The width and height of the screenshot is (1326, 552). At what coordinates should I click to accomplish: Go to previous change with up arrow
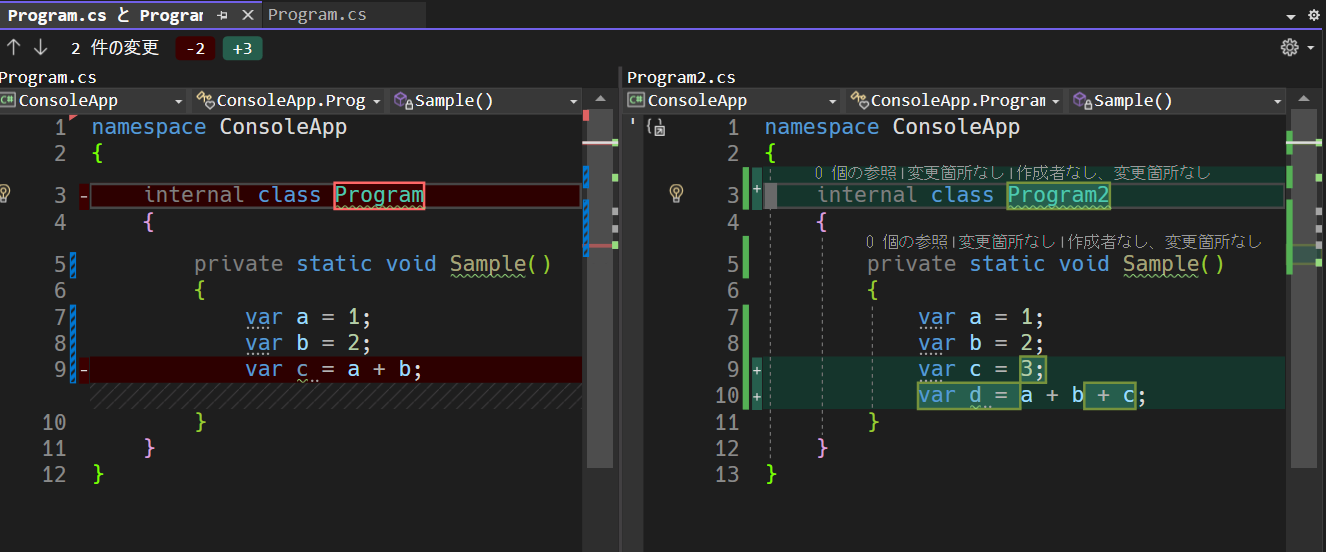[14, 47]
